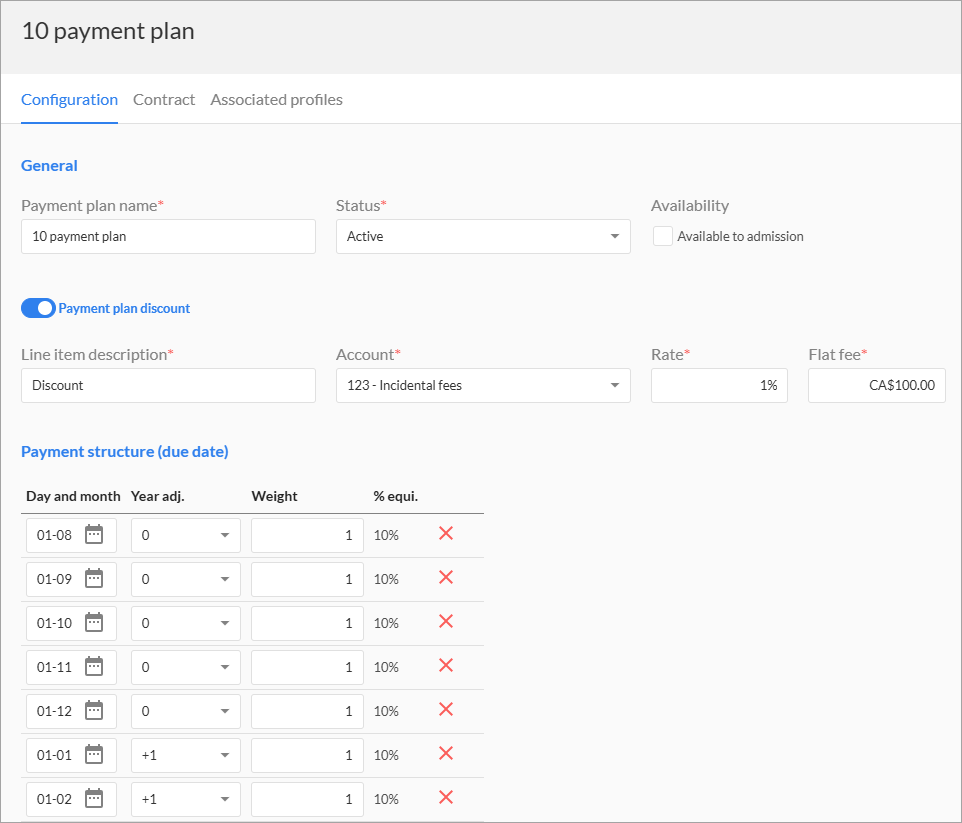Click the '10 payment plan' page title
The height and width of the screenshot is (823, 962).
point(108,31)
